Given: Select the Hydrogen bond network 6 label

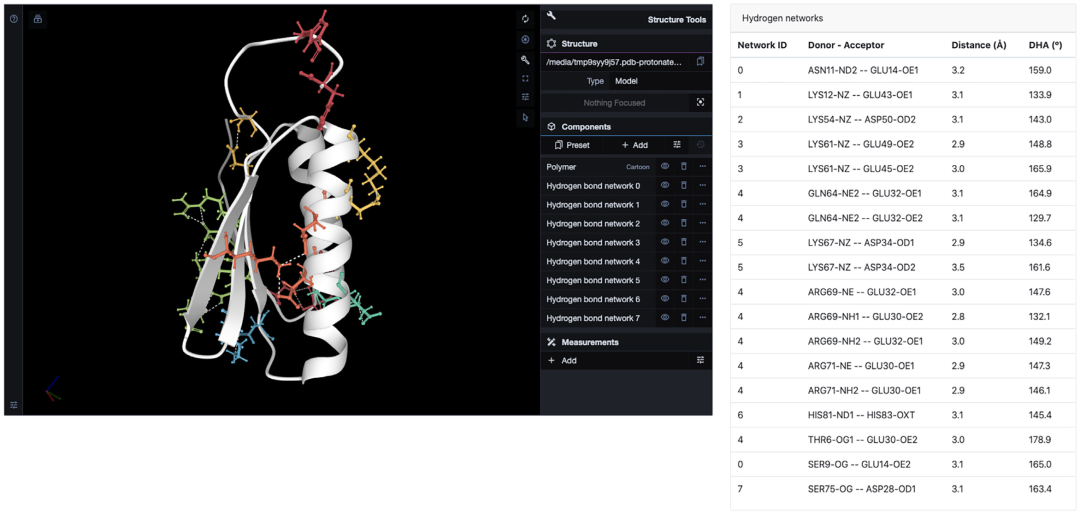Looking at the screenshot, I should pyautogui.click(x=593, y=299).
